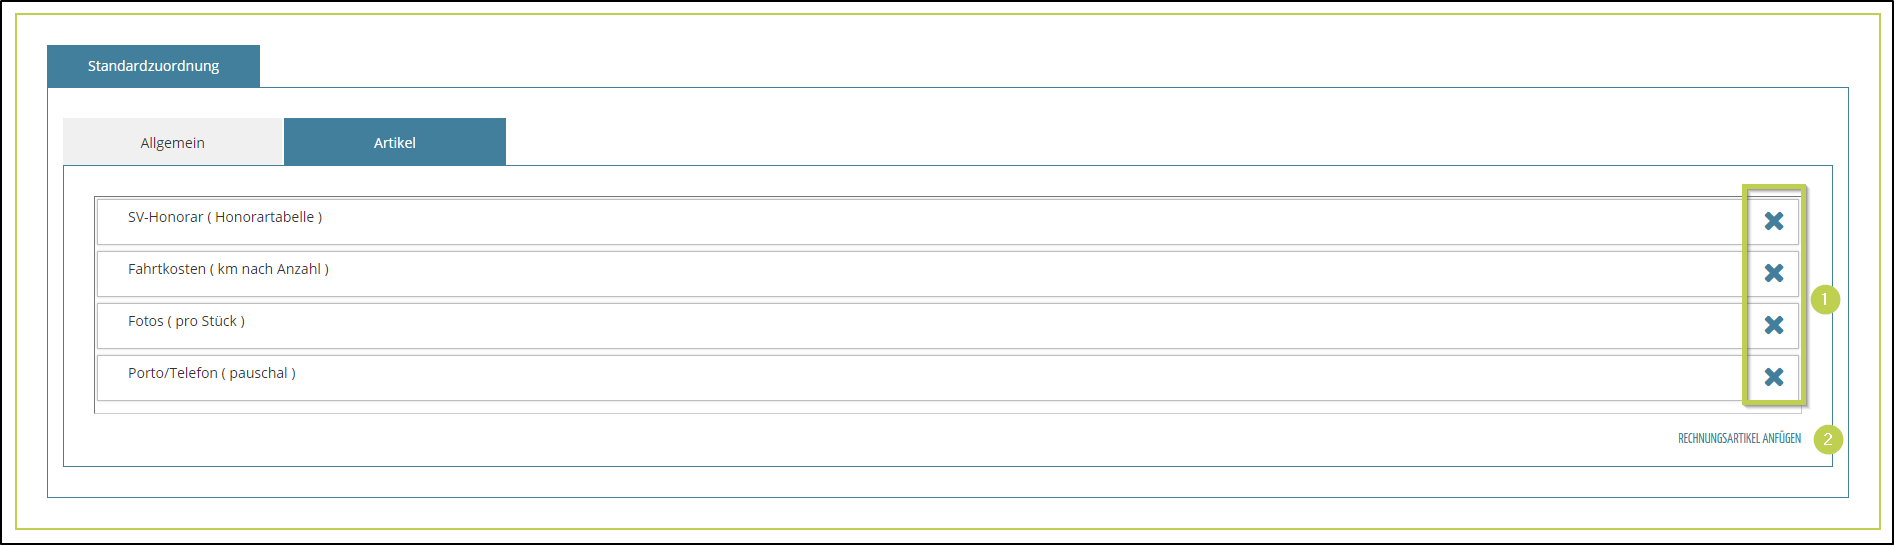The width and height of the screenshot is (1894, 545).
Task: Click the empty strip below the Porto/Telefon row
Action: 900,407
